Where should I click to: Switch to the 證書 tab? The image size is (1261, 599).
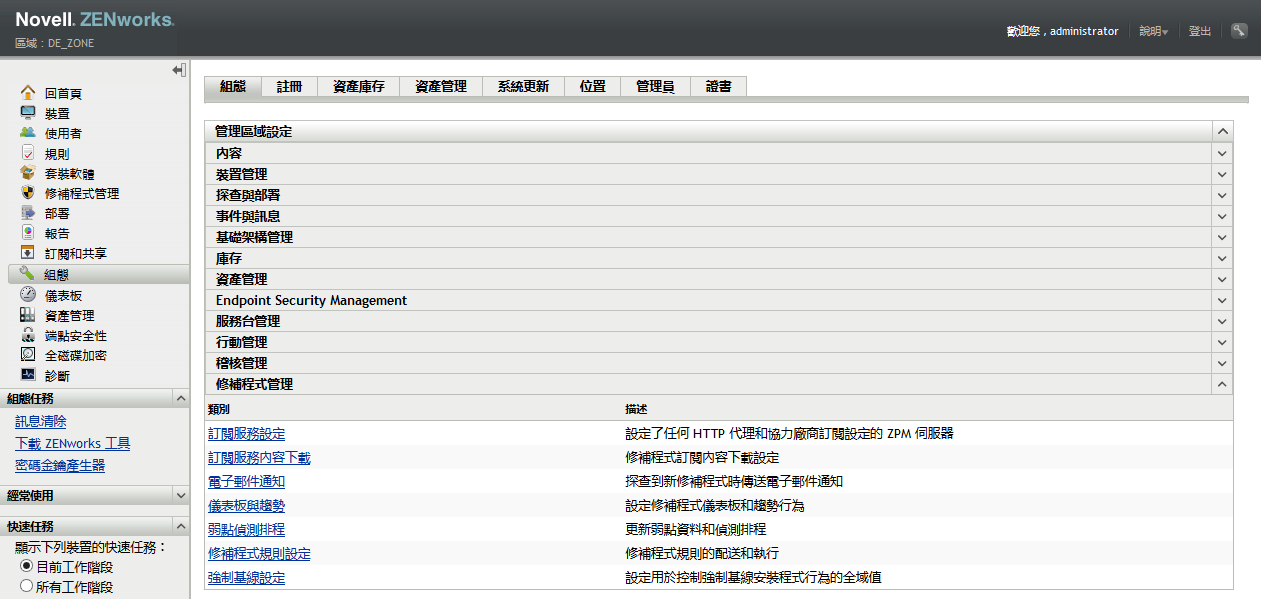pos(718,86)
